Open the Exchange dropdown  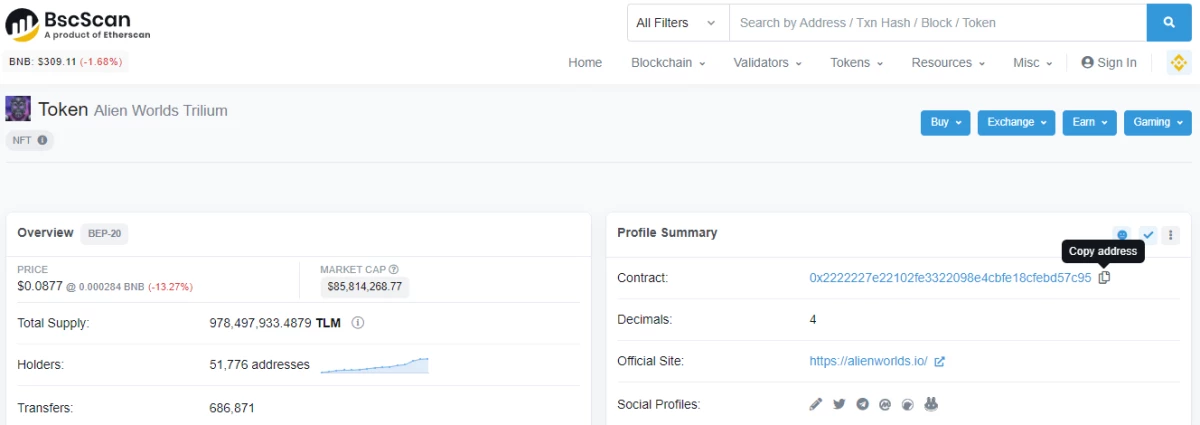point(1016,123)
